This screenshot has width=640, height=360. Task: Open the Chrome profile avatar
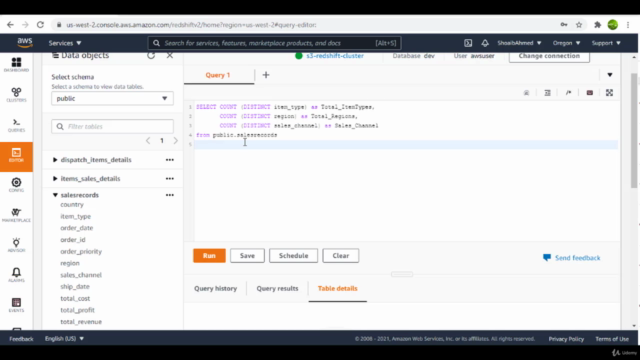pyautogui.click(x=613, y=25)
